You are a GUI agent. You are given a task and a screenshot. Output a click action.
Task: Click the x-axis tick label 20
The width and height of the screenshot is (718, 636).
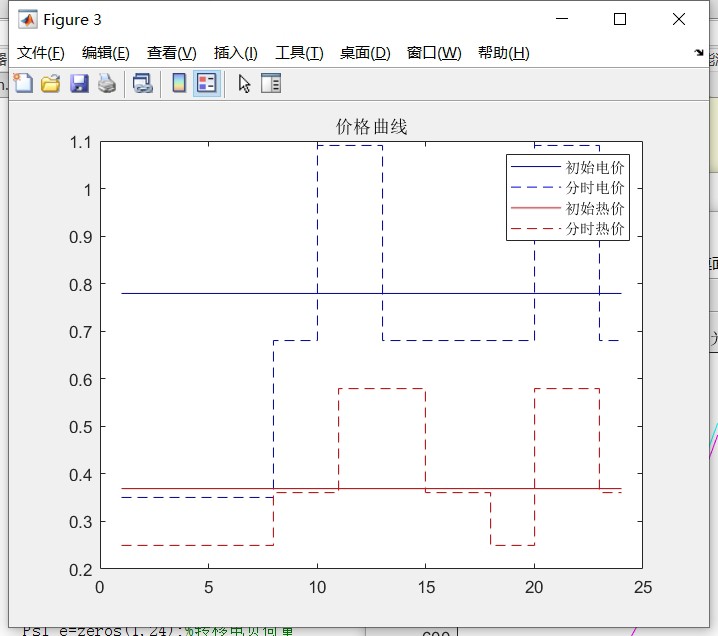point(534,587)
